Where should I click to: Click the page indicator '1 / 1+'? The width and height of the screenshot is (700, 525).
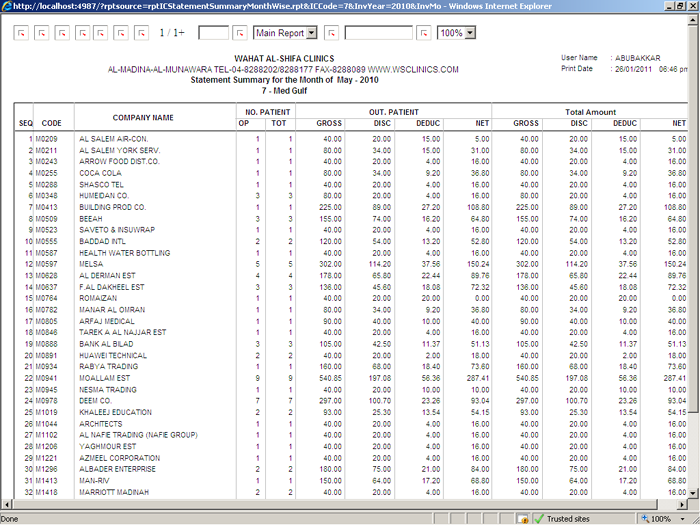pos(172,33)
